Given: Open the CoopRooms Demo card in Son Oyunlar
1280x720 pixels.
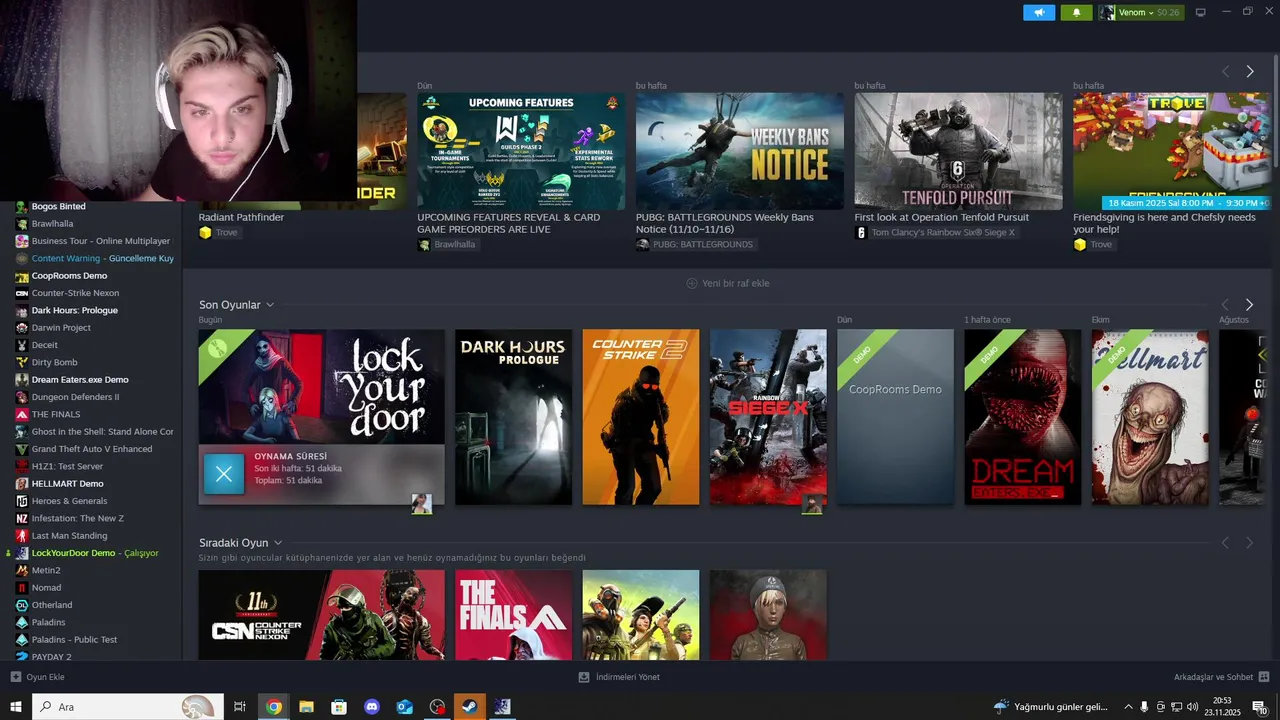Looking at the screenshot, I should (895, 417).
